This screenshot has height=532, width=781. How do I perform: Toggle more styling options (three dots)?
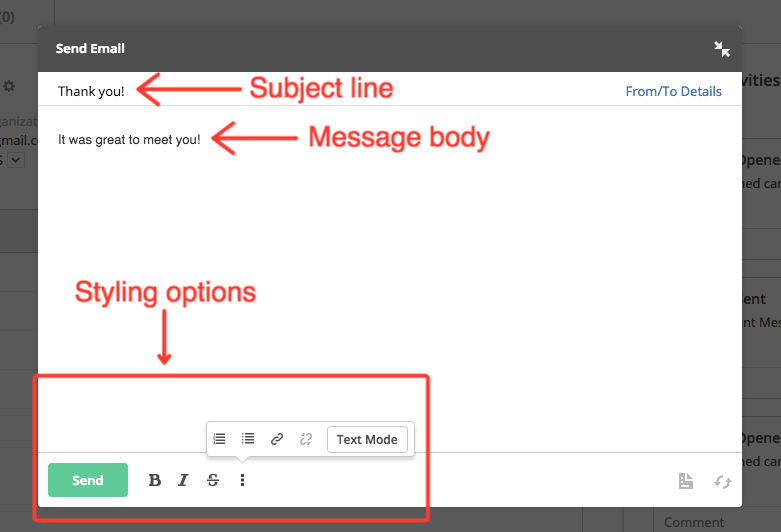[x=242, y=480]
